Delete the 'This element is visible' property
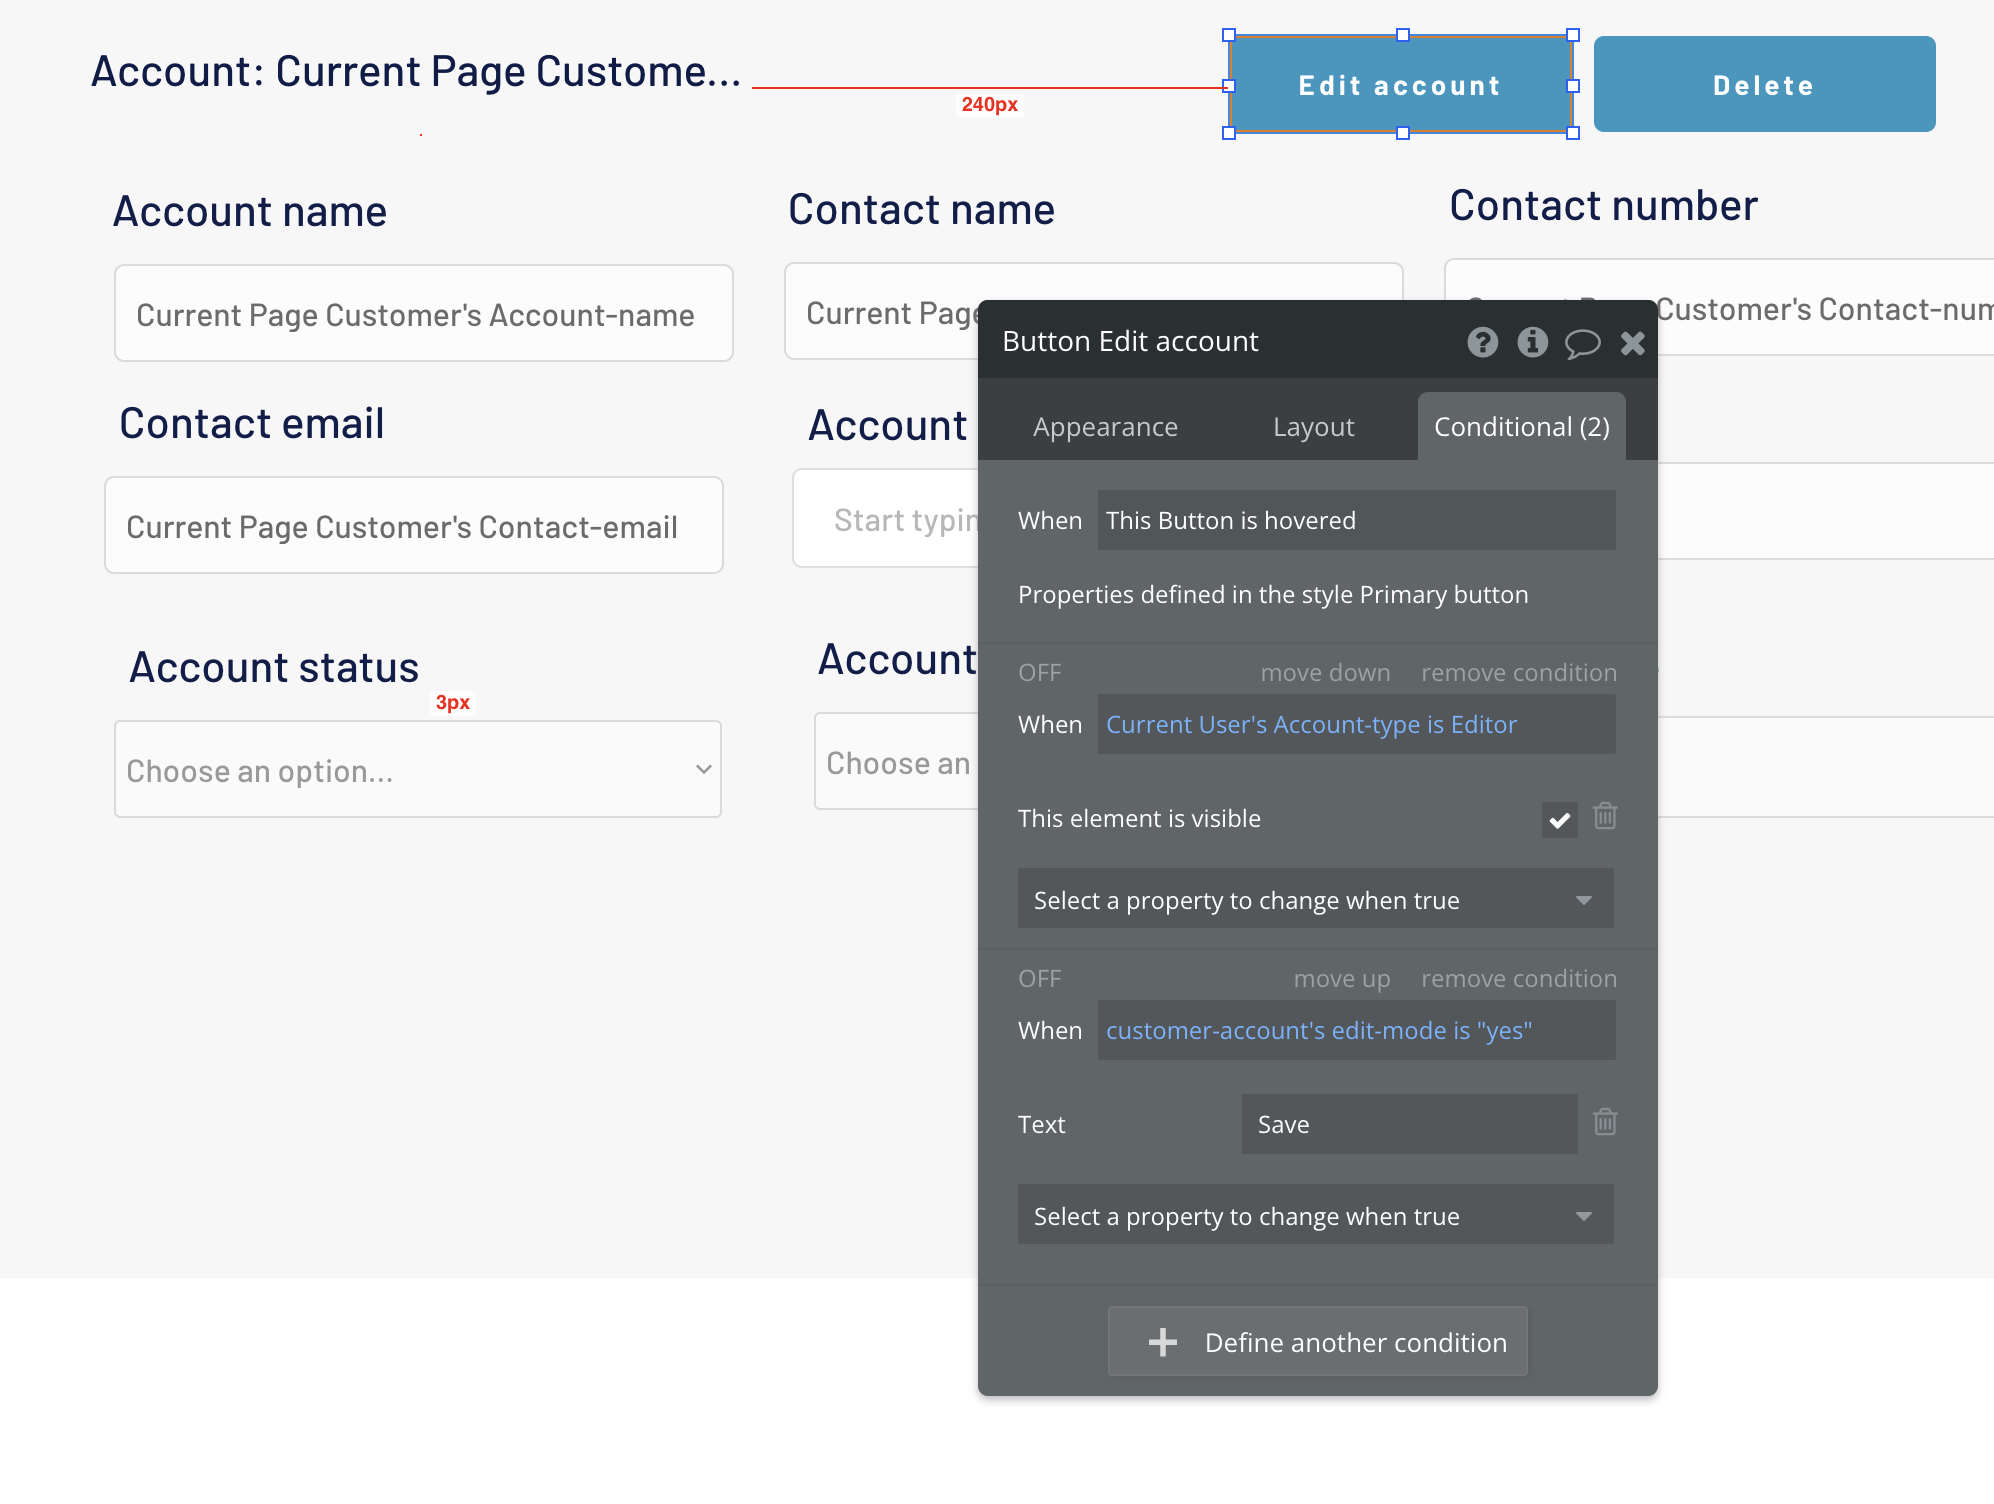1994x1504 pixels. pos(1605,817)
